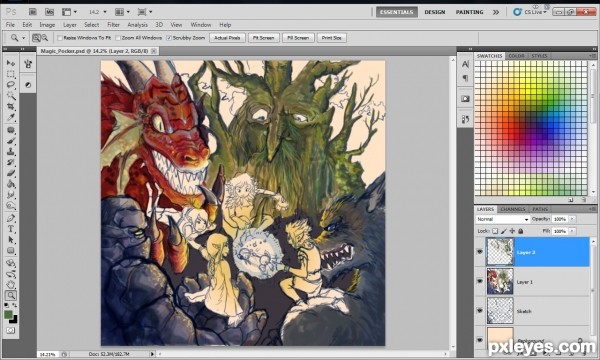Toggle Quick Mask mode
The width and height of the screenshot is (600, 360).
pos(10,330)
